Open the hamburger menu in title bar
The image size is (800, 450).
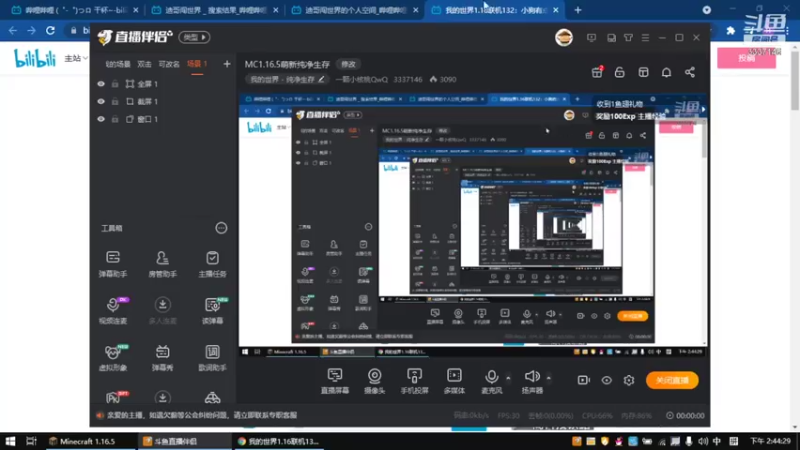(645, 38)
